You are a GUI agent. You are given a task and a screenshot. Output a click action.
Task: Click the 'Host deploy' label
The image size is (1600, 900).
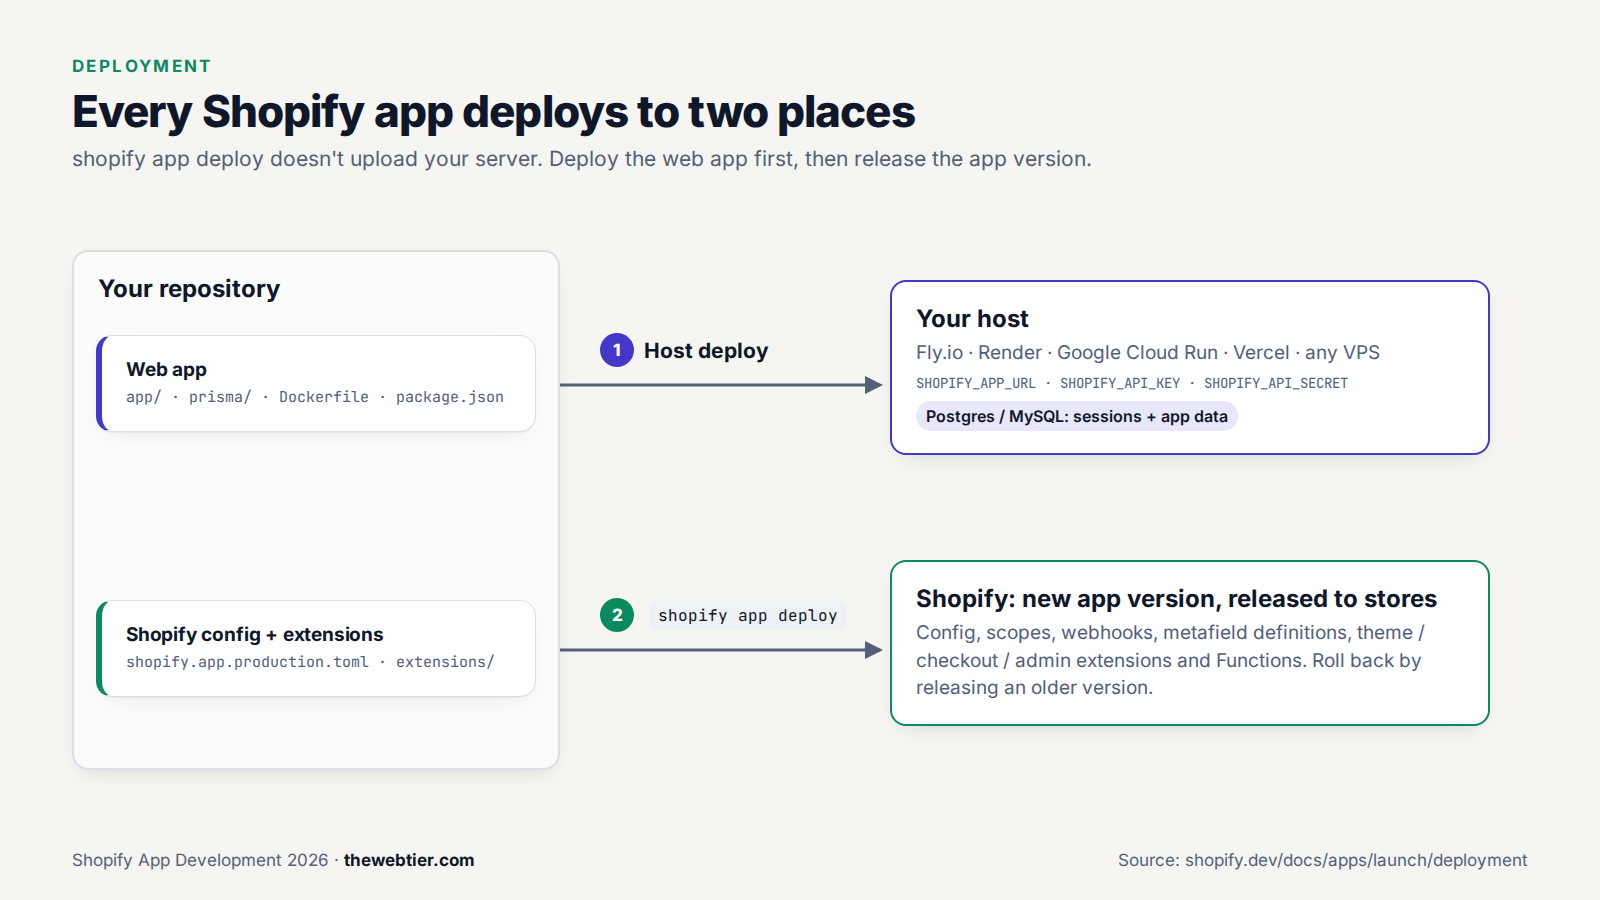tap(706, 351)
